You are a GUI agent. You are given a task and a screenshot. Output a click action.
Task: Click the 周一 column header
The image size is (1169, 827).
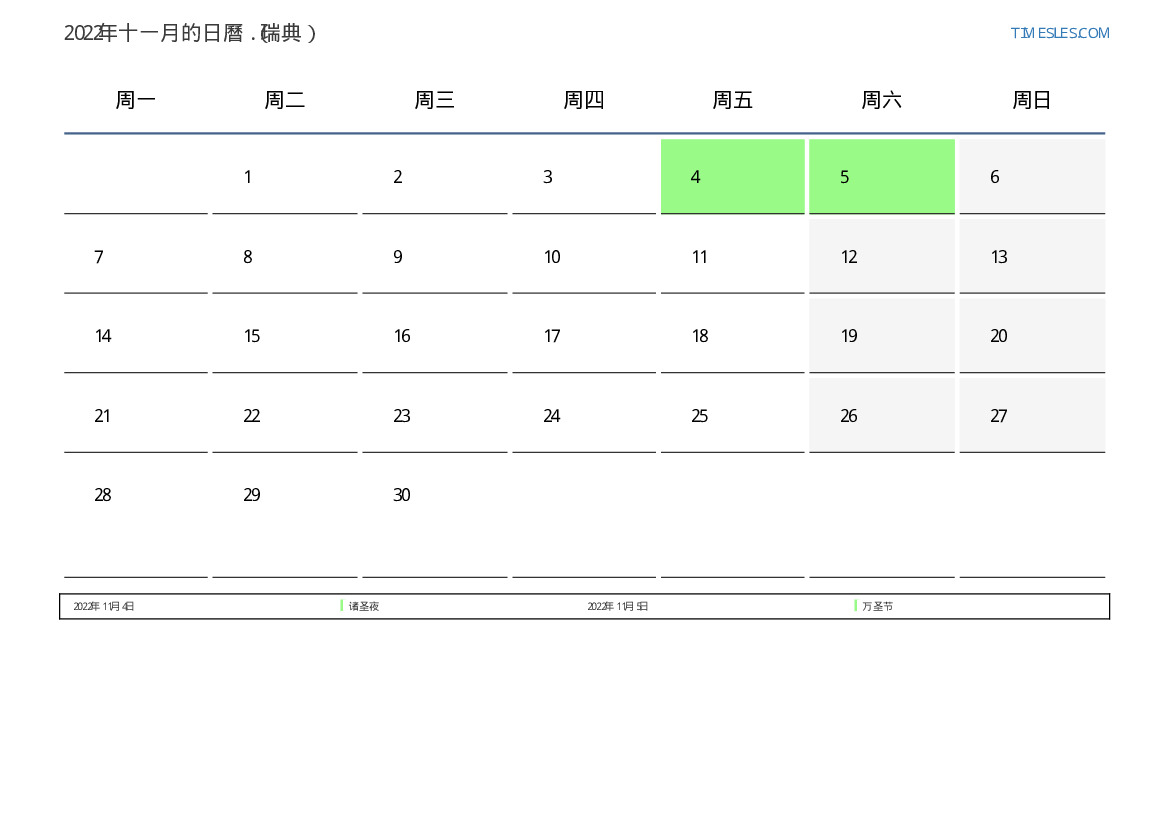pos(136,100)
